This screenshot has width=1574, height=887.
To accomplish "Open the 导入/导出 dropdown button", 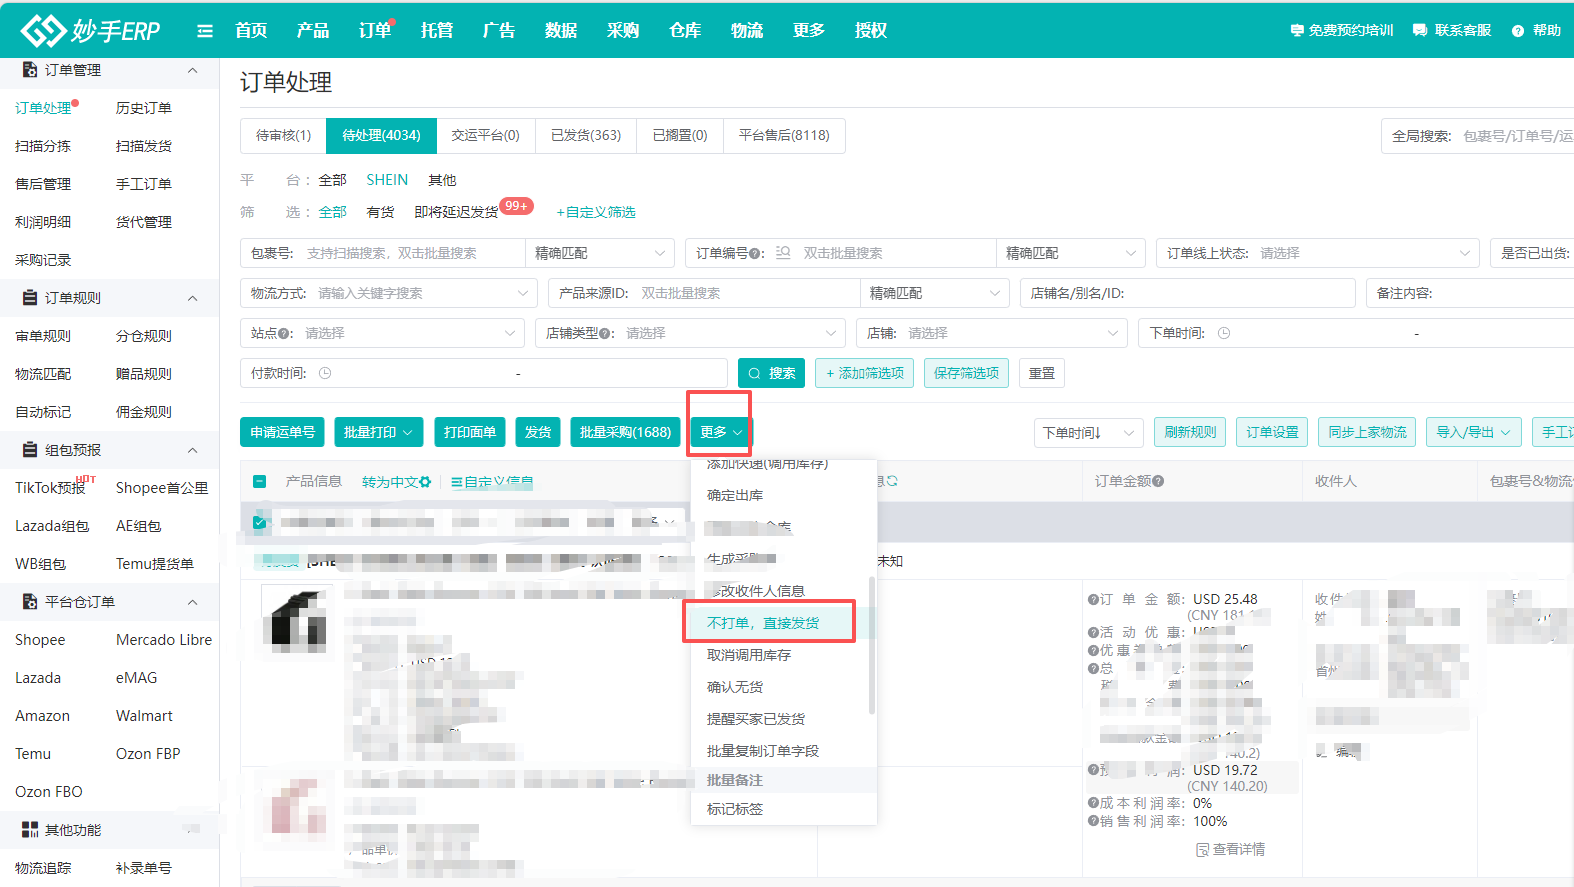I will pyautogui.click(x=1473, y=432).
